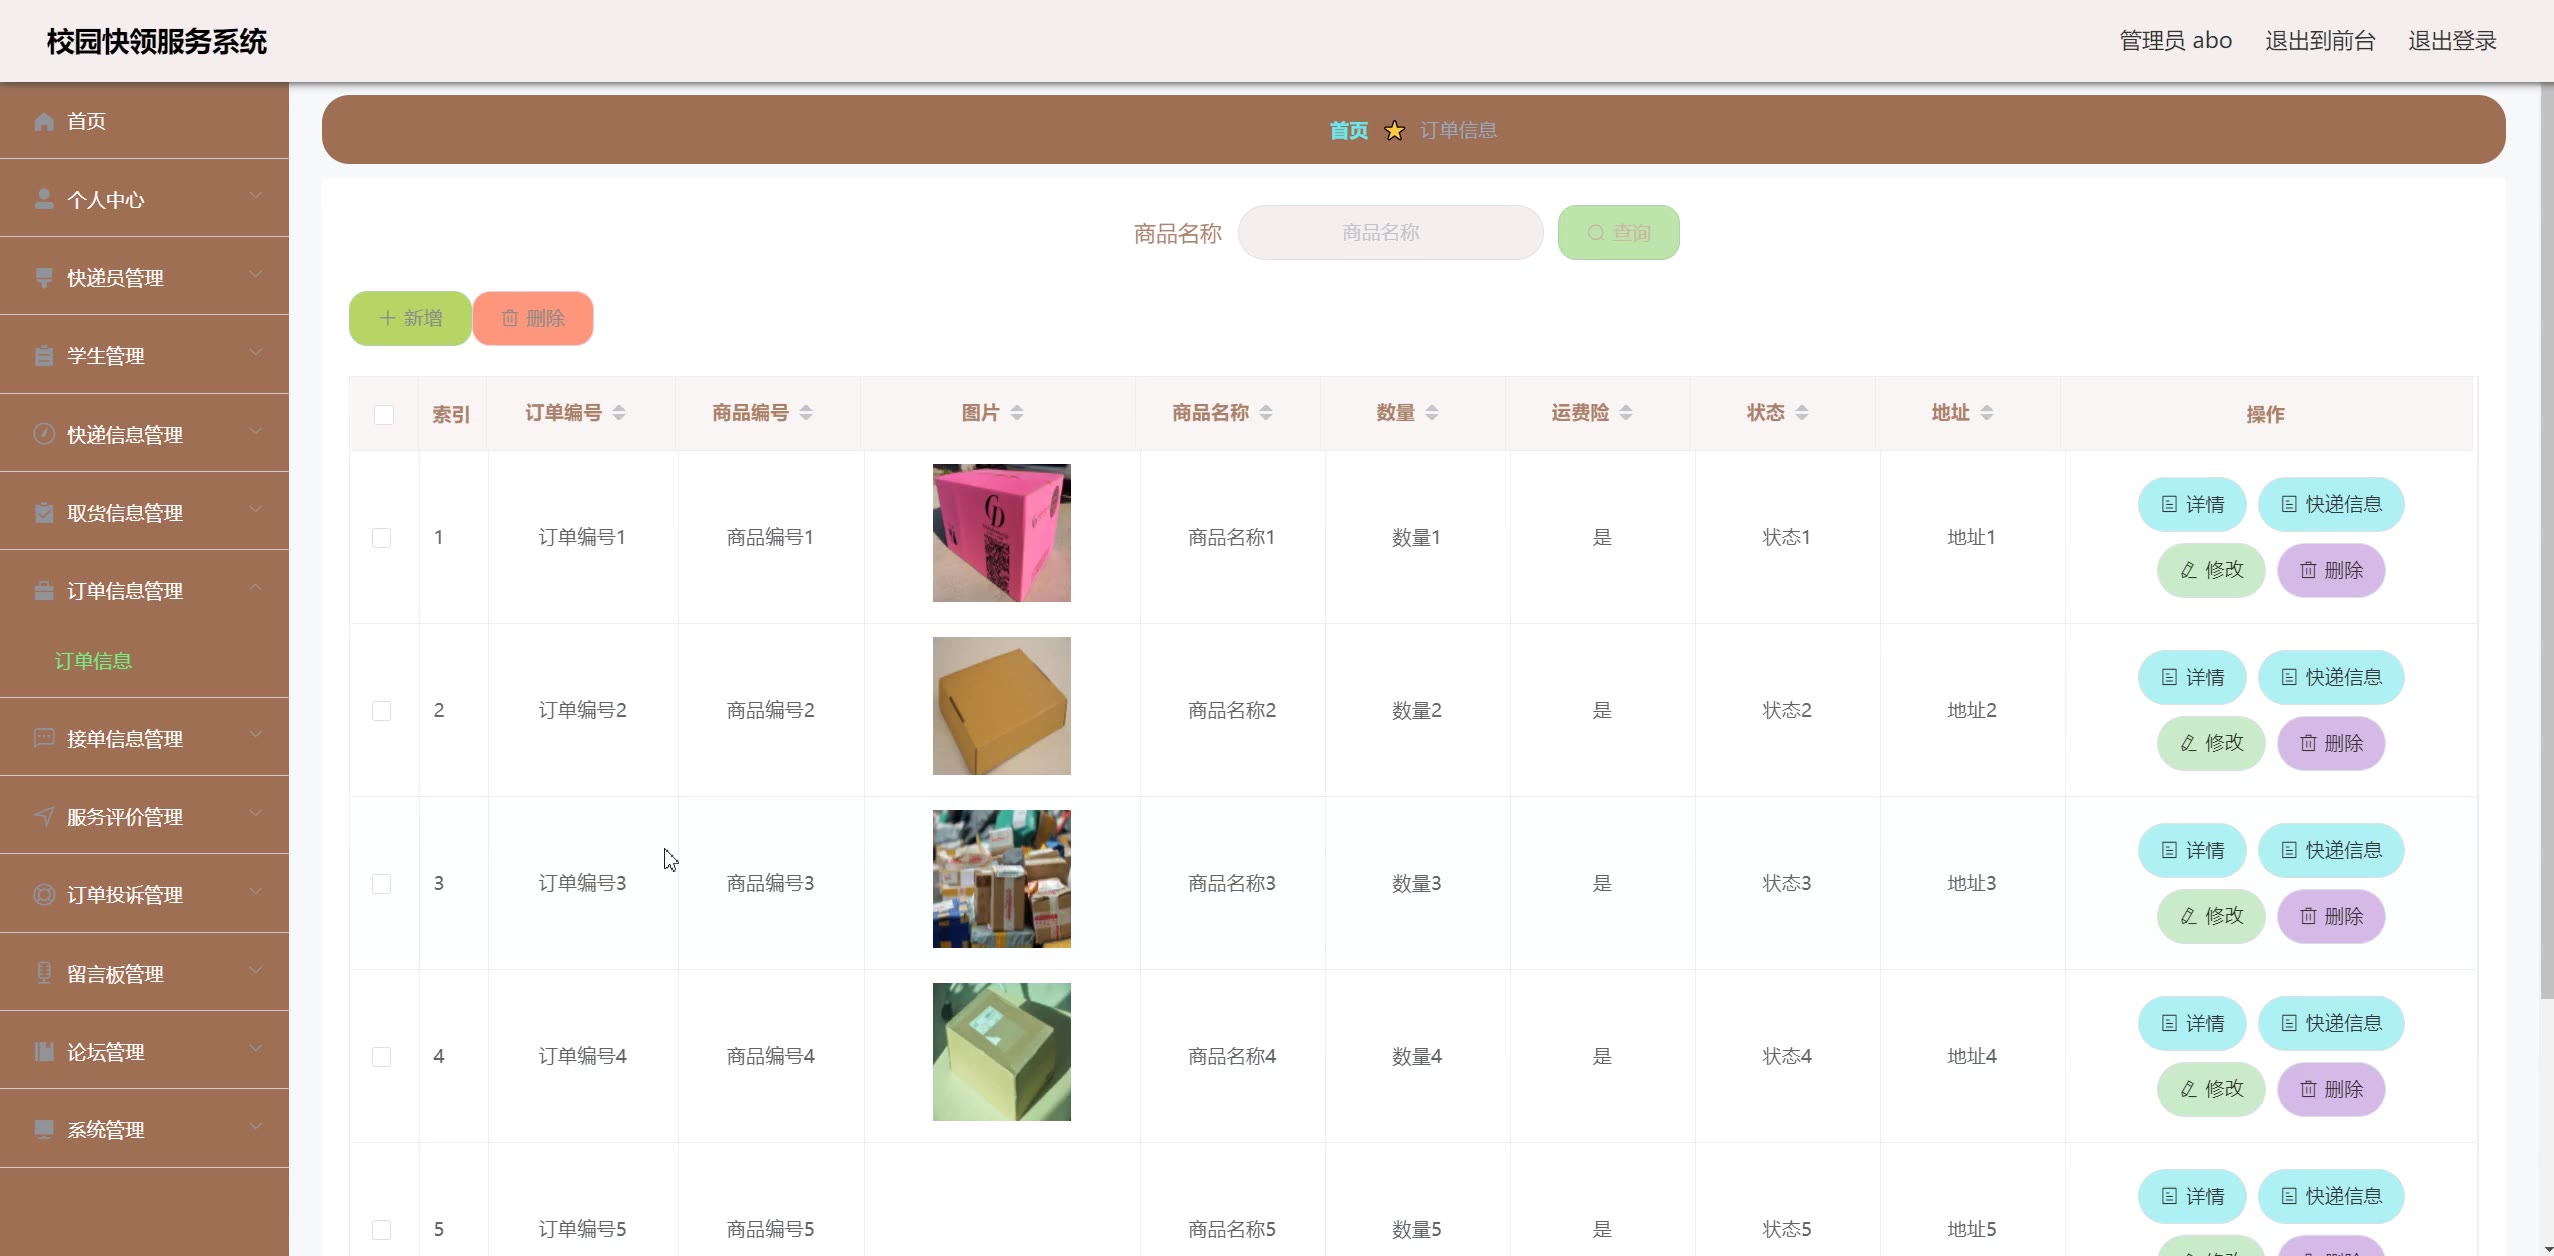Screen dimensions: 2554x1256
Task: Click the courier management sidebar icon
Action: click(x=44, y=277)
